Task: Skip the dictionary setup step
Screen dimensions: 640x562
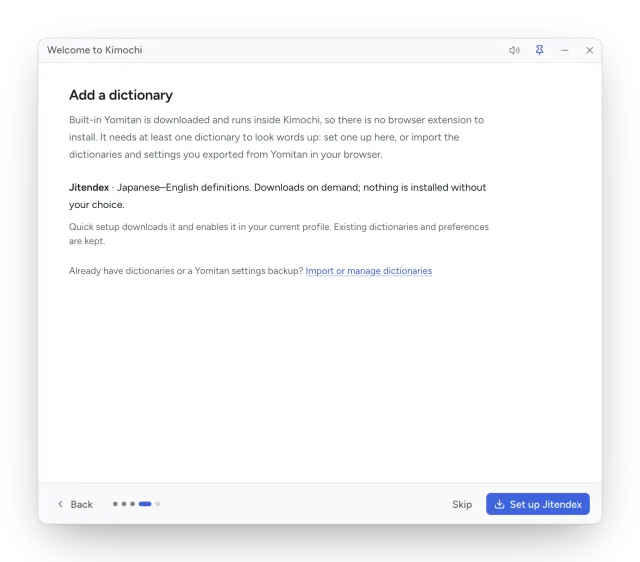Action: click(462, 504)
